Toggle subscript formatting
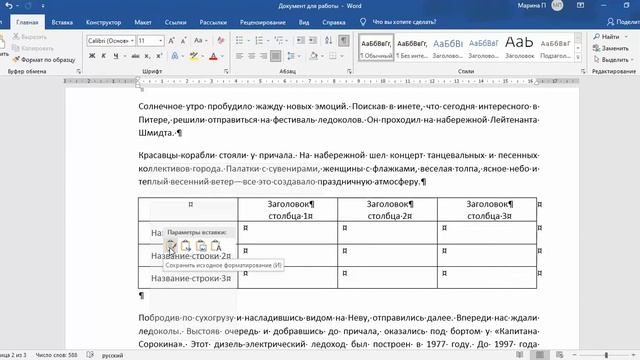This screenshot has width=640, height=360. [147, 56]
